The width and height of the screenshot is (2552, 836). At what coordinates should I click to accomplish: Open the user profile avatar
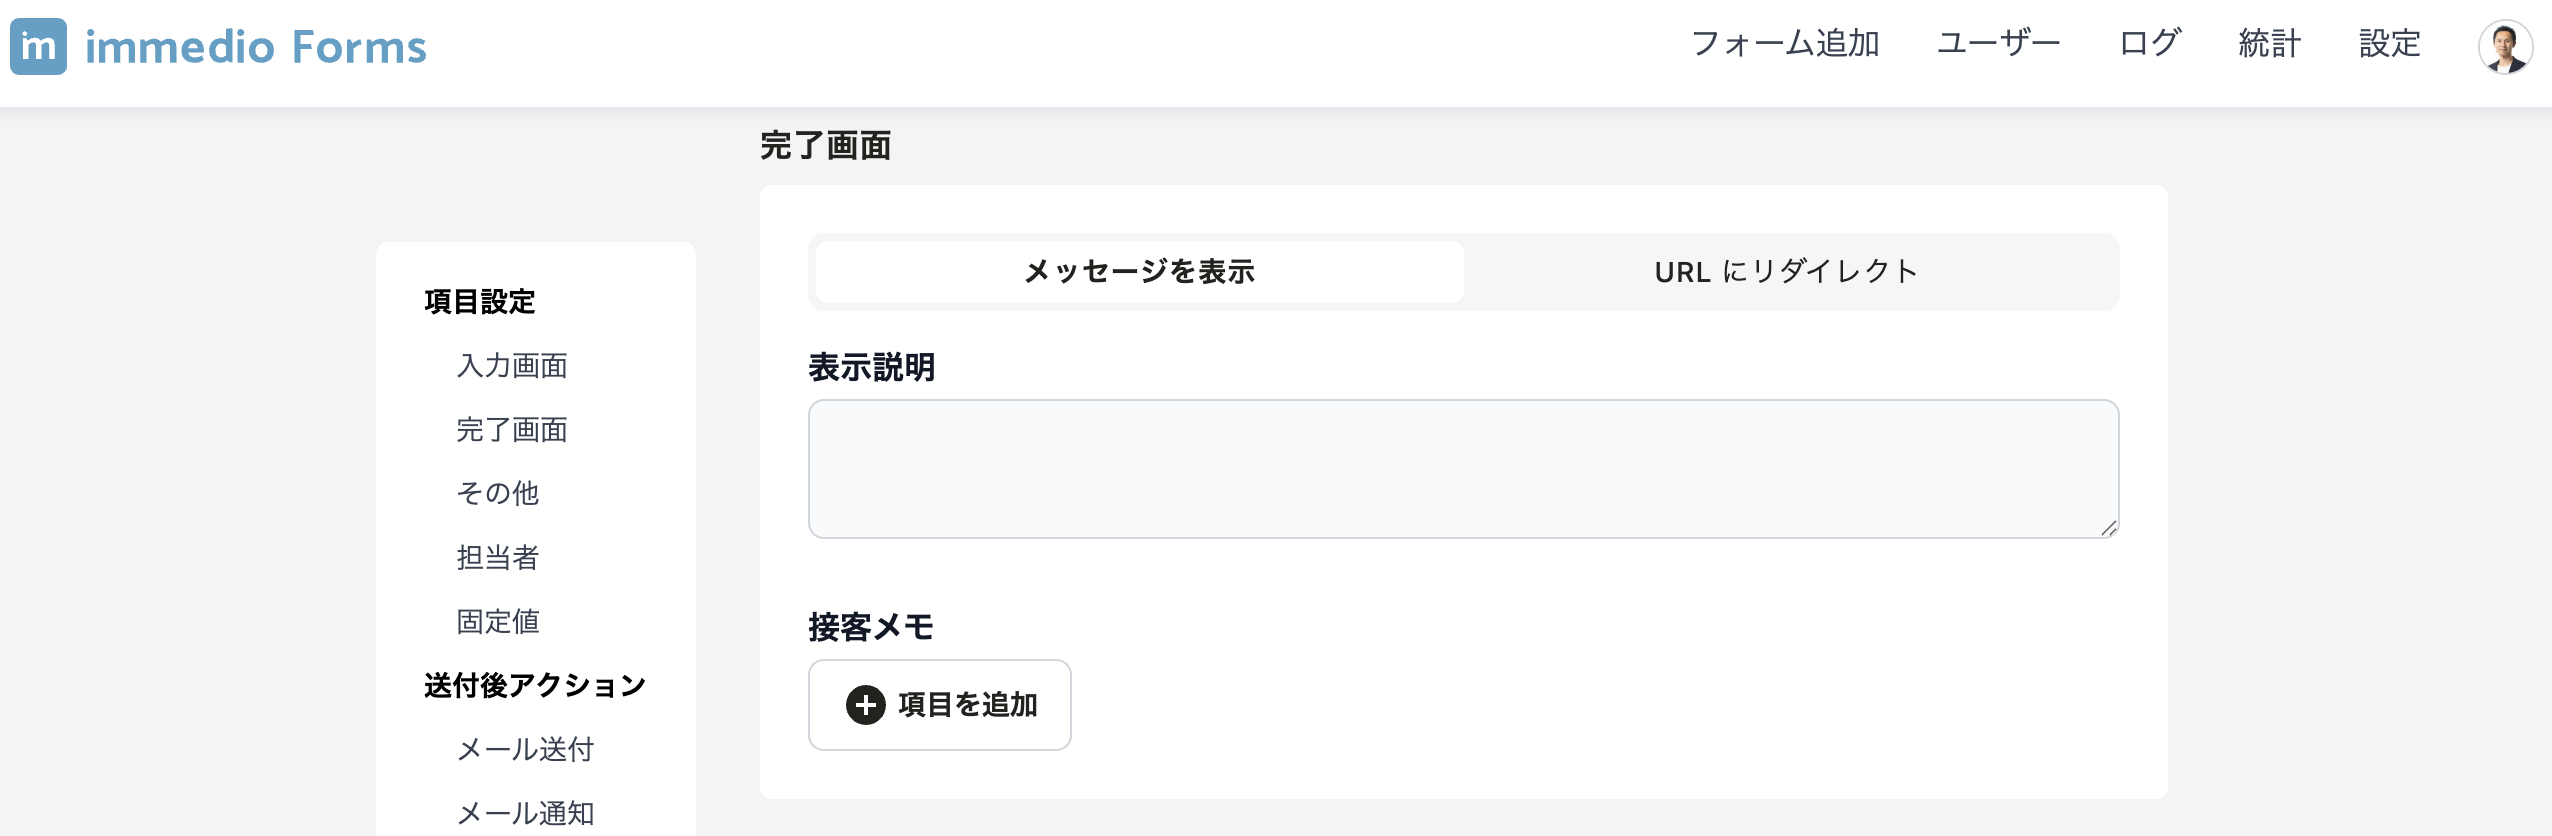(2504, 47)
